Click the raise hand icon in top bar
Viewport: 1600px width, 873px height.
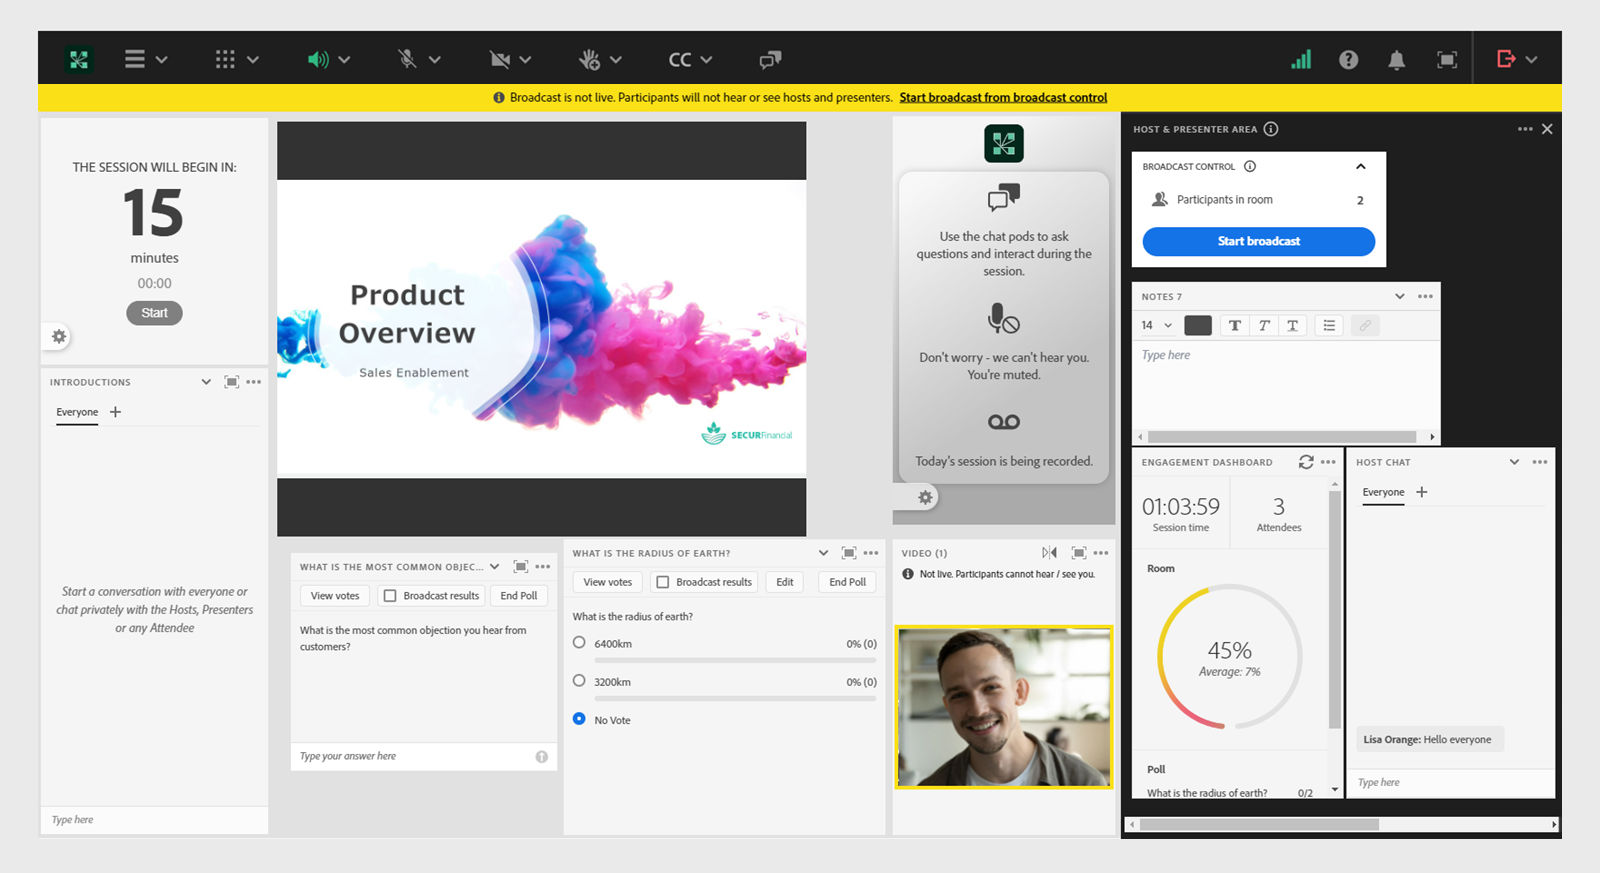coord(589,60)
